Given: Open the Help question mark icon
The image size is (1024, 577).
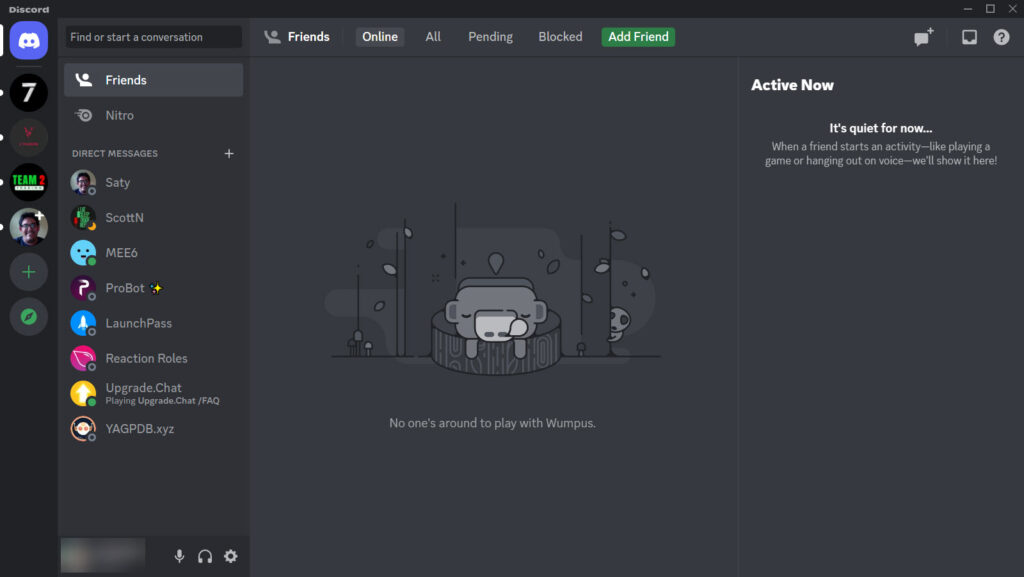Looking at the screenshot, I should click(1001, 37).
